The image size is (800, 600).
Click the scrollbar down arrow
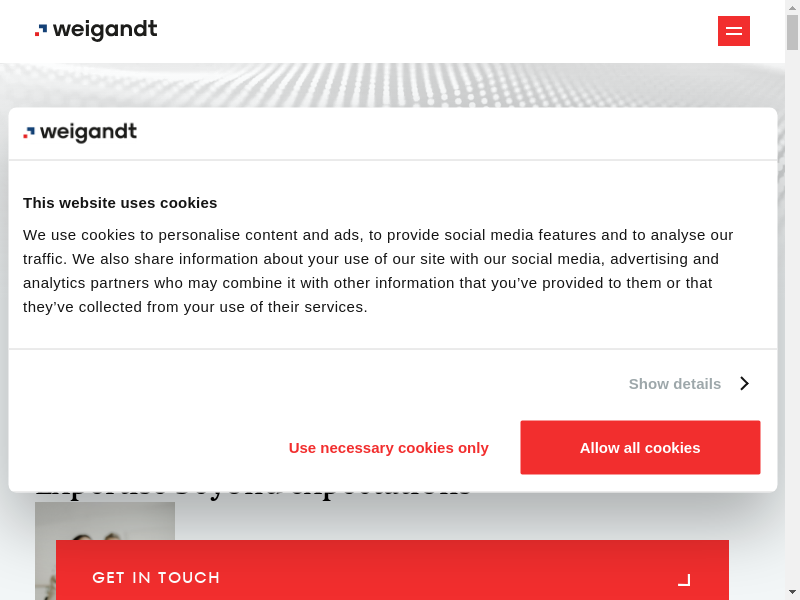792,592
